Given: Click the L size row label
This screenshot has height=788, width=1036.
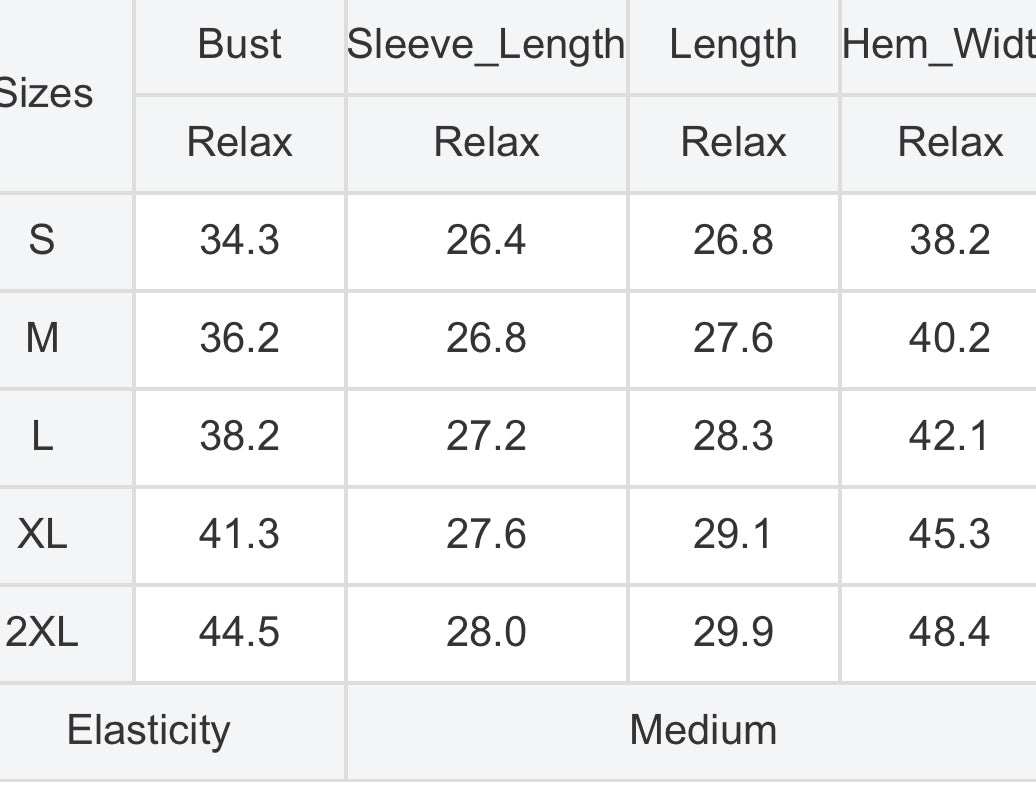Looking at the screenshot, I should pyautogui.click(x=42, y=436).
